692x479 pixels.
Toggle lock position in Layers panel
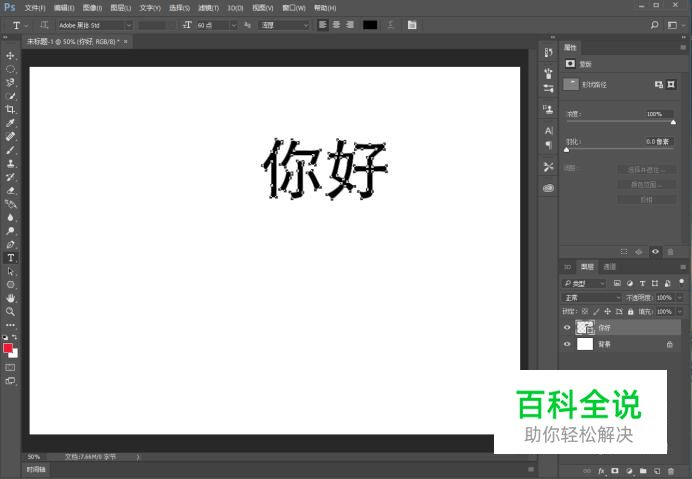coord(608,312)
